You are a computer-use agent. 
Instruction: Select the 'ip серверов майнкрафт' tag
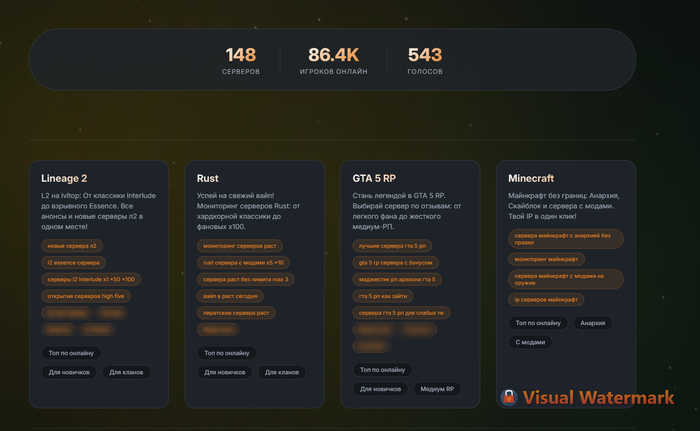click(x=546, y=299)
